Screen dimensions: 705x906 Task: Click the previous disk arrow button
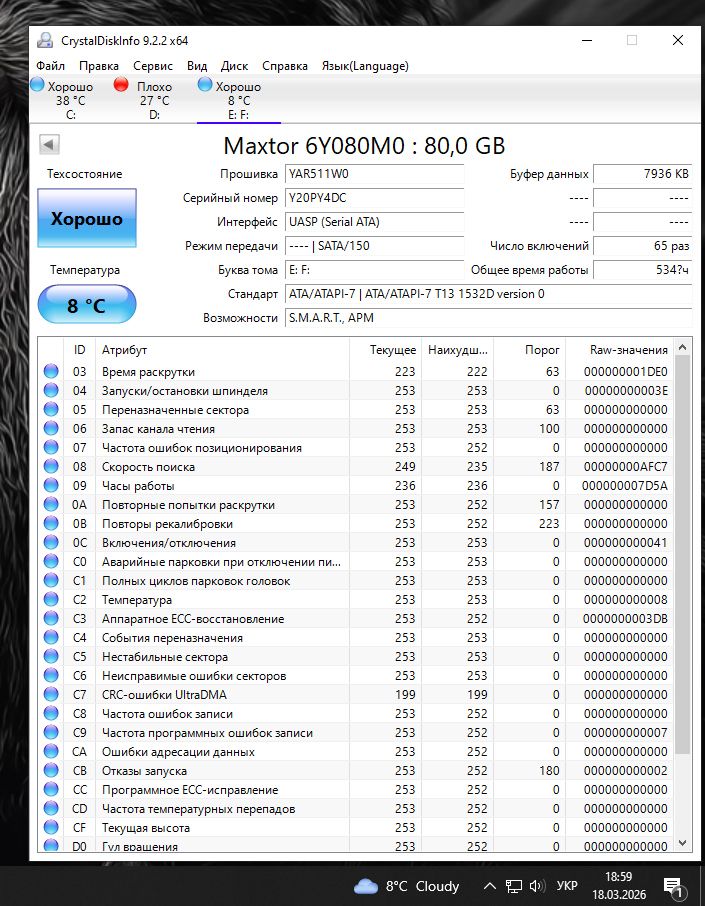coord(49,144)
